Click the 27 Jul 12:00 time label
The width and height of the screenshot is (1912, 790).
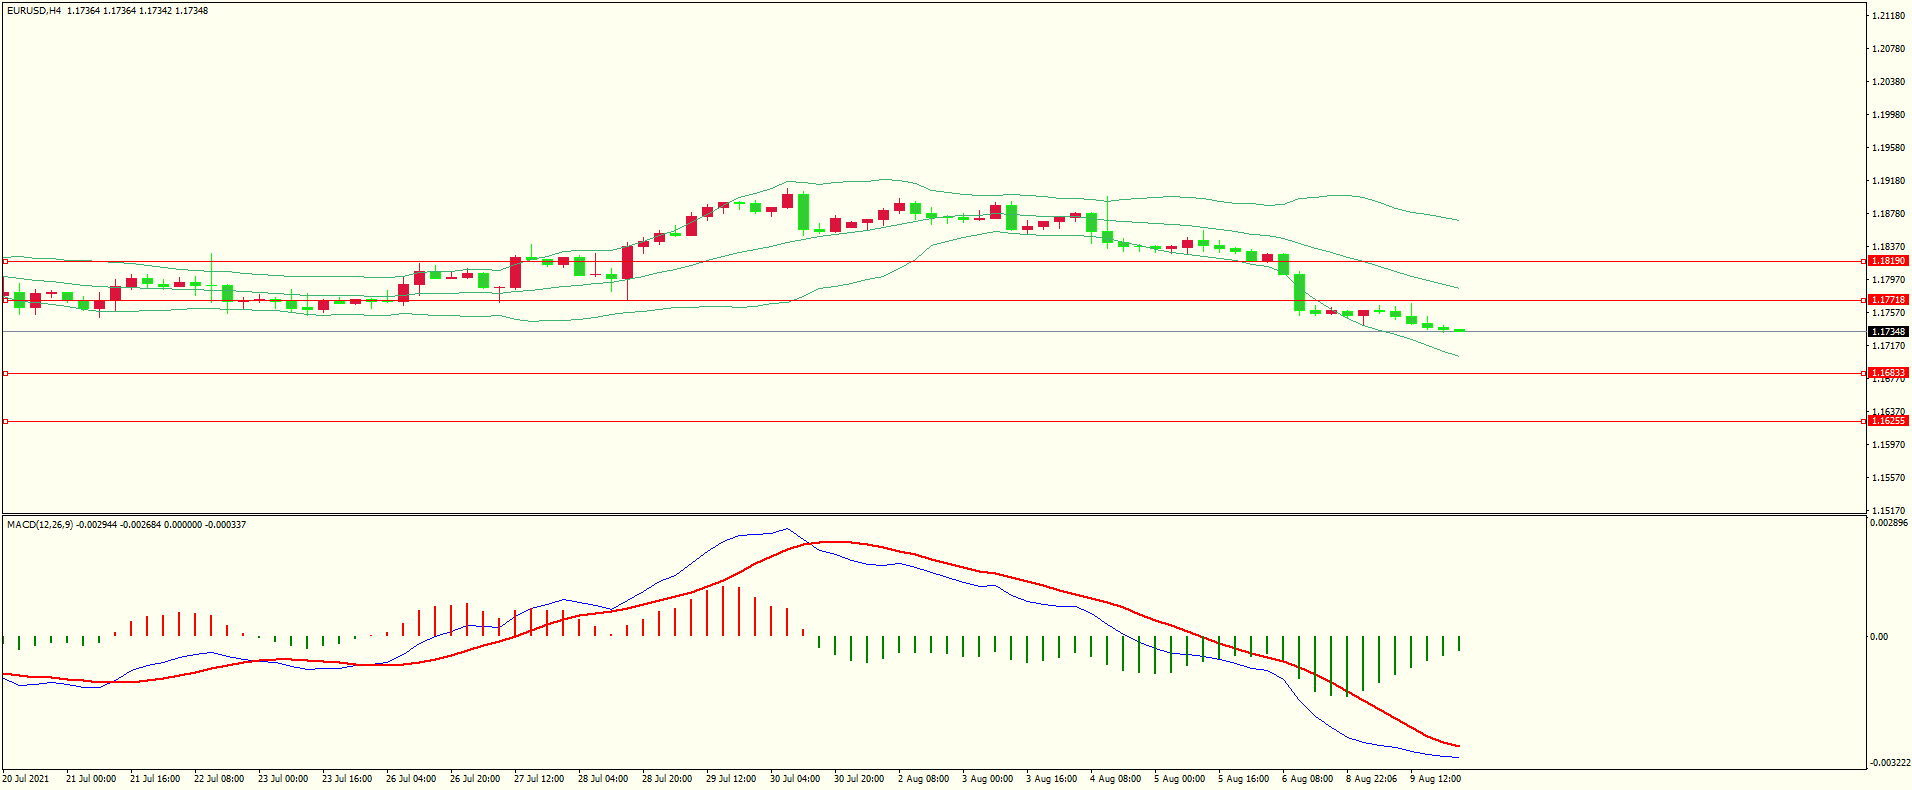click(539, 779)
